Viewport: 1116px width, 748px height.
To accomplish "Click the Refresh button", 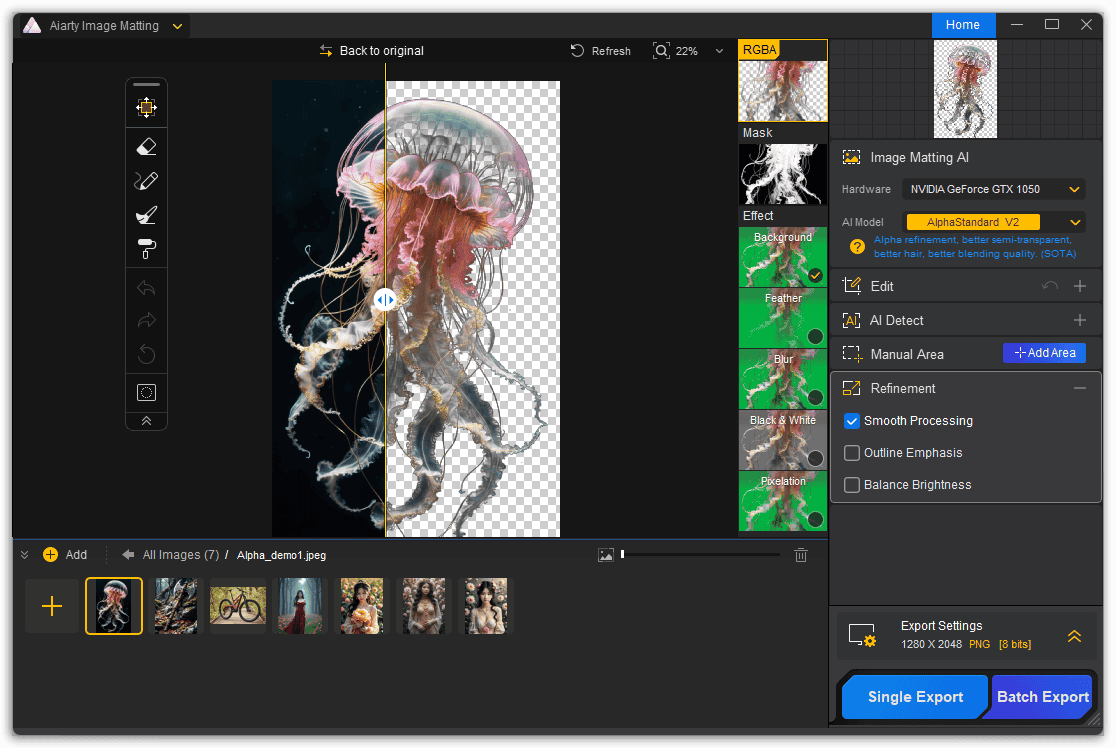I will tap(601, 51).
